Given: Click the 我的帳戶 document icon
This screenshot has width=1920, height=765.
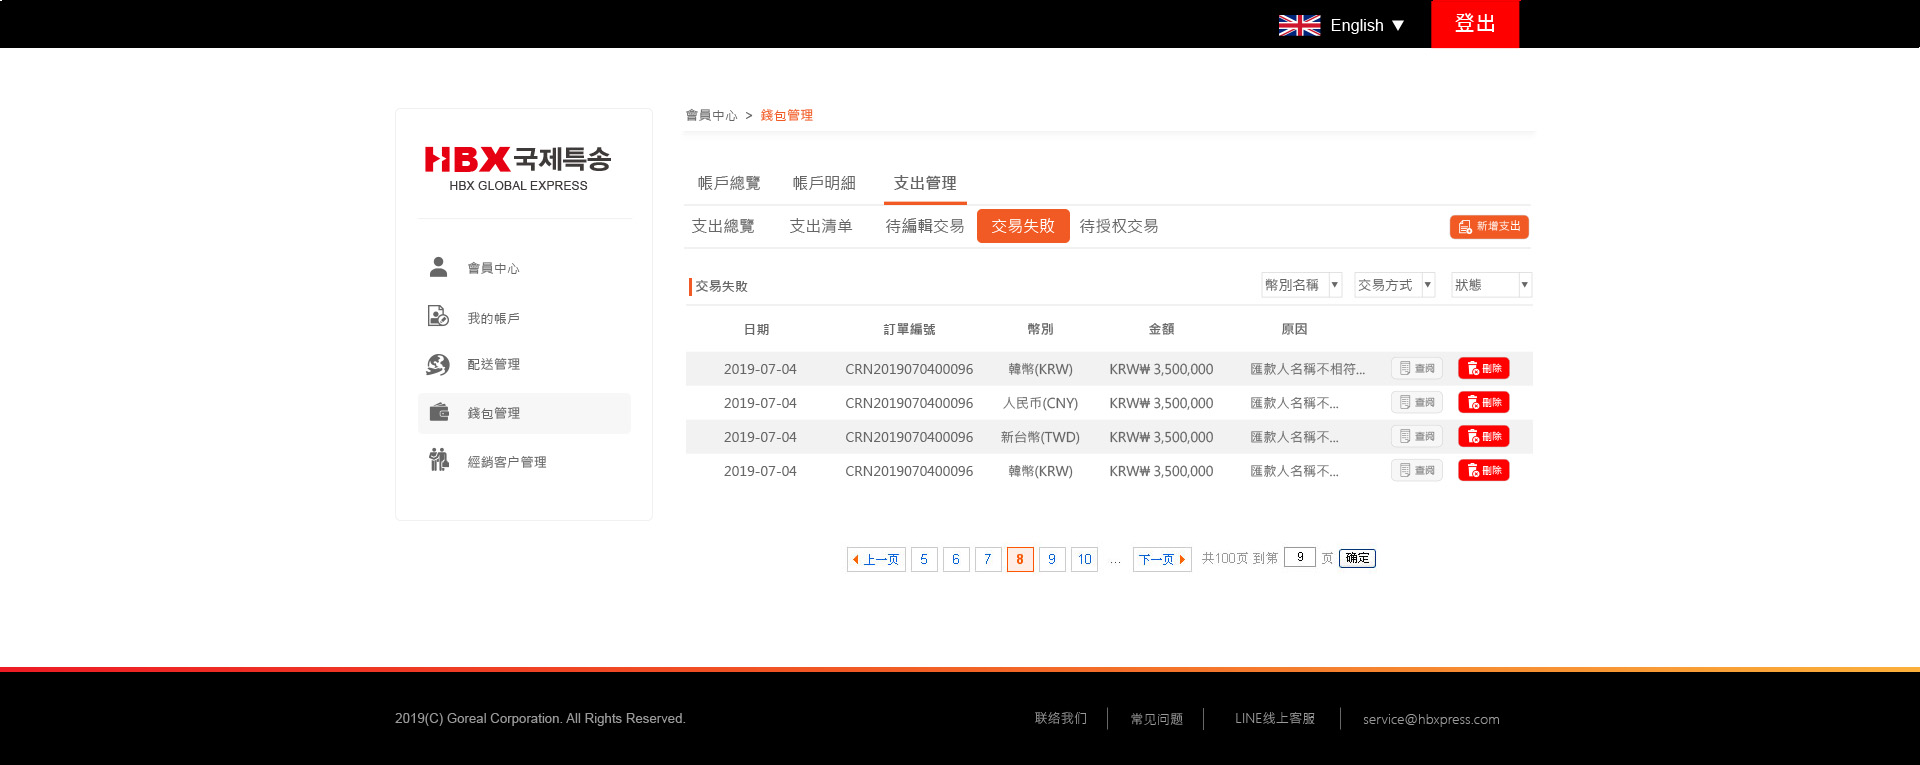Looking at the screenshot, I should pyautogui.click(x=438, y=317).
